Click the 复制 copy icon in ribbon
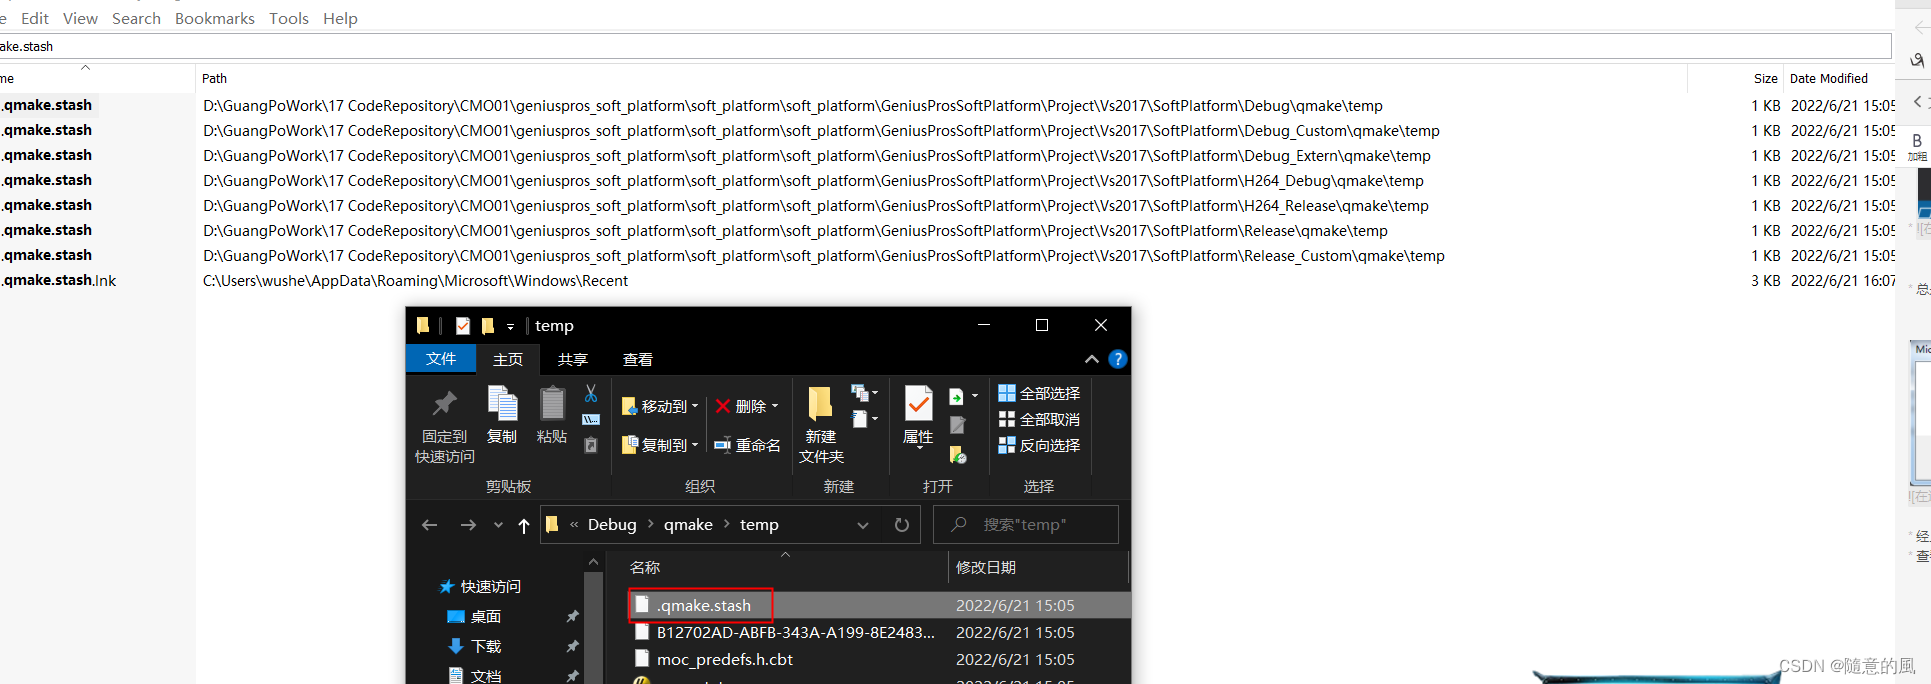Screen dimensions: 1931x684 (x=502, y=403)
